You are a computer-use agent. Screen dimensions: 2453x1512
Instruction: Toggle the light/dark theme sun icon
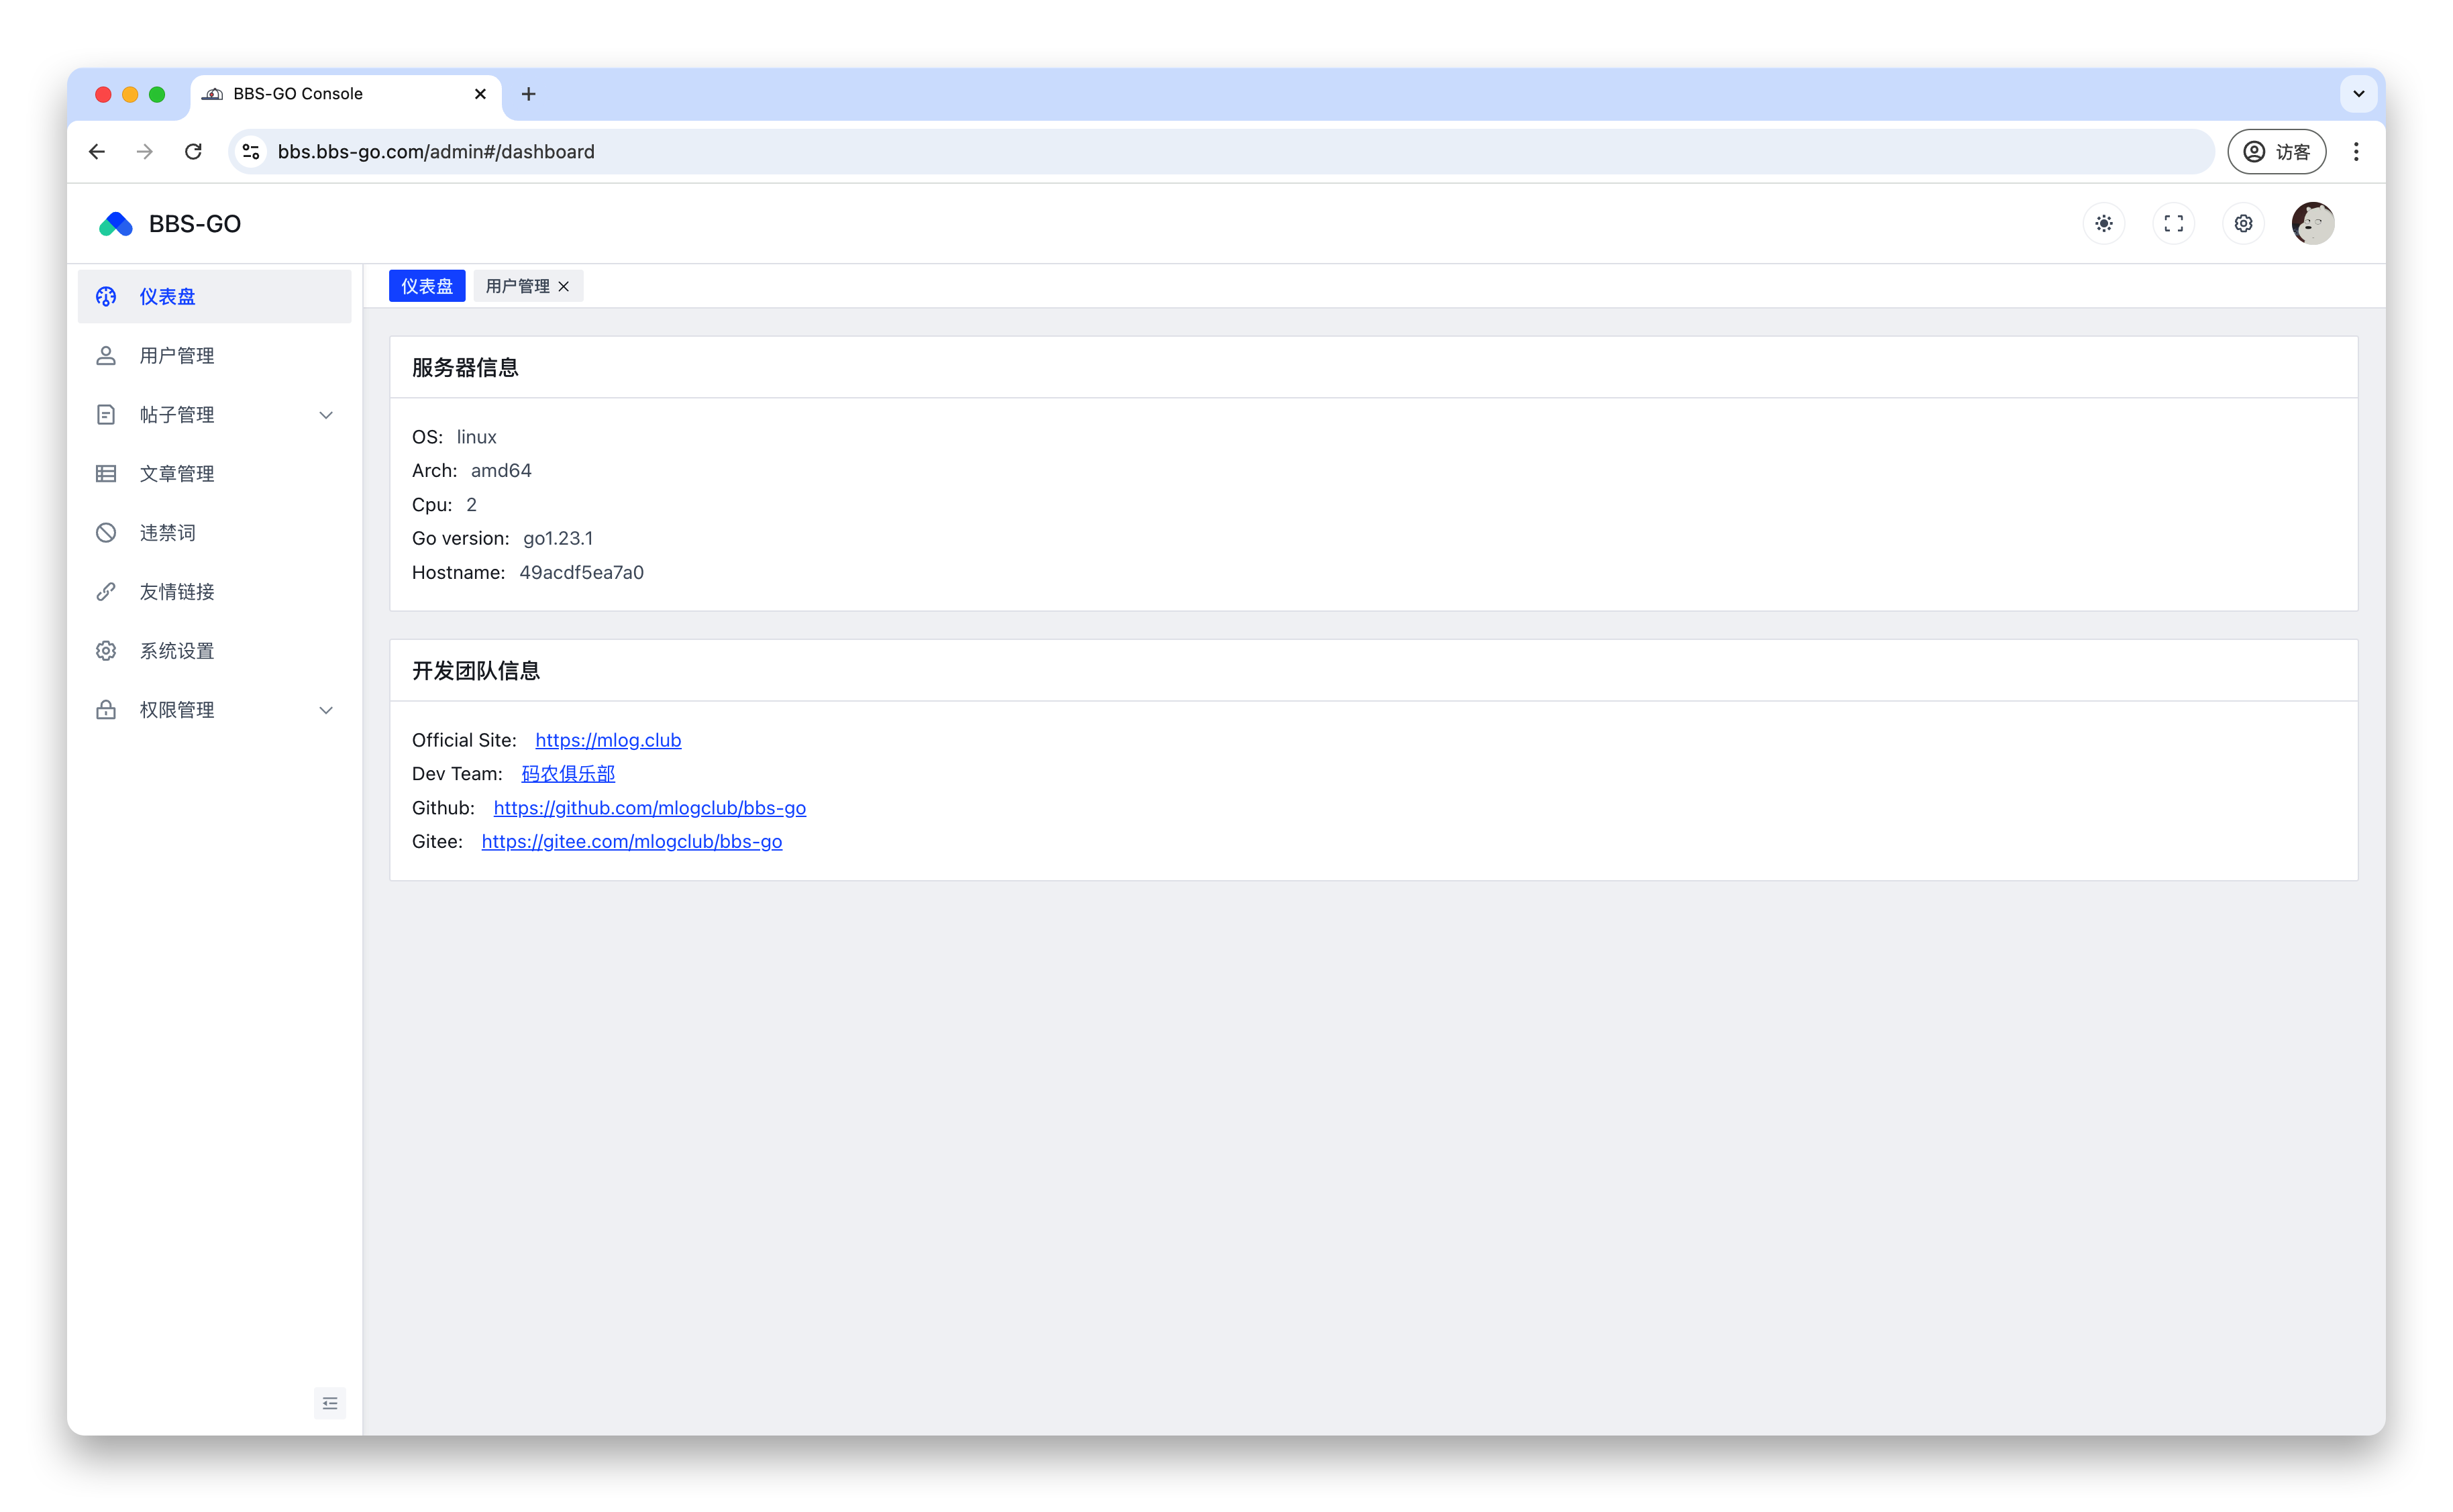coord(2104,223)
